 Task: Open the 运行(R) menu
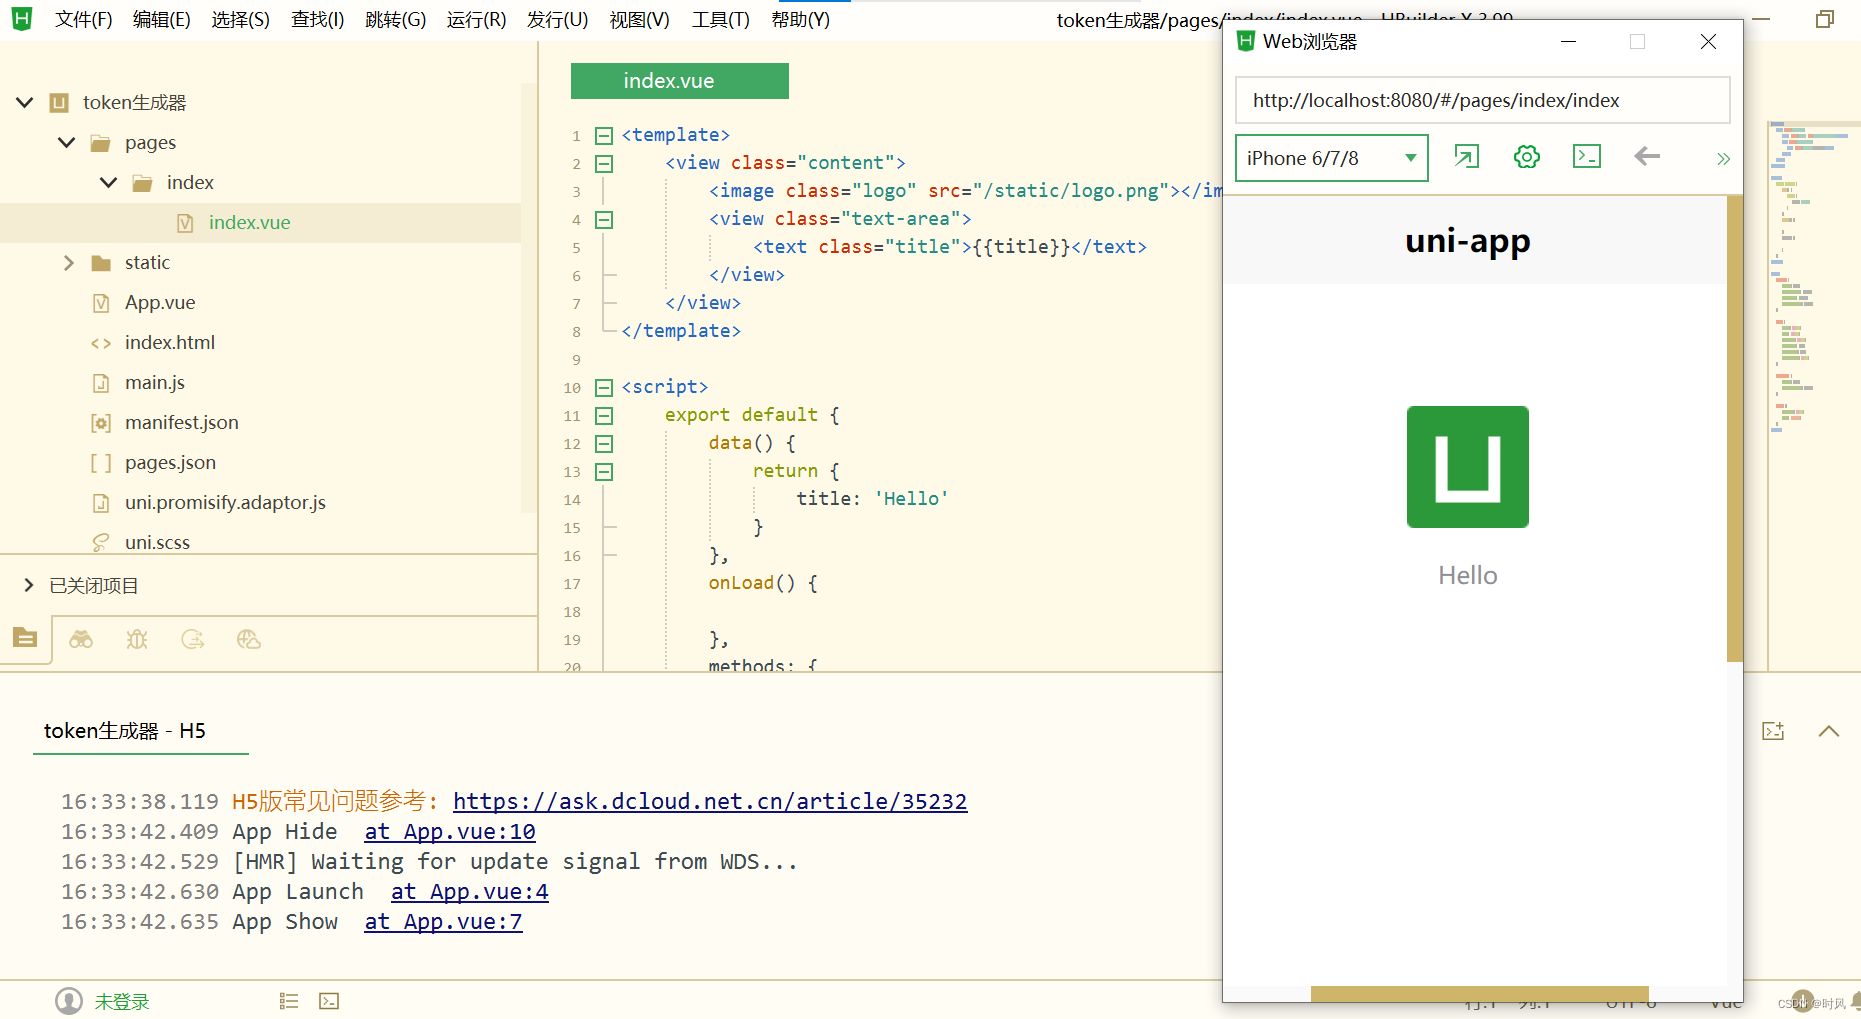476,20
